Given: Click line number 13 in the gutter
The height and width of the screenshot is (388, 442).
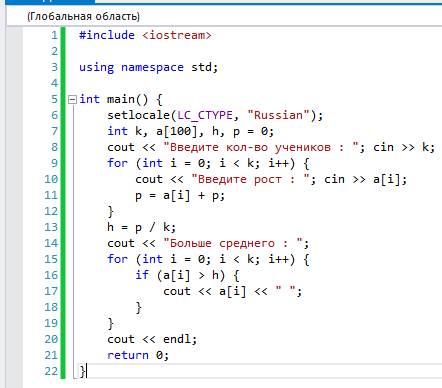Looking at the screenshot, I should pos(51,227).
